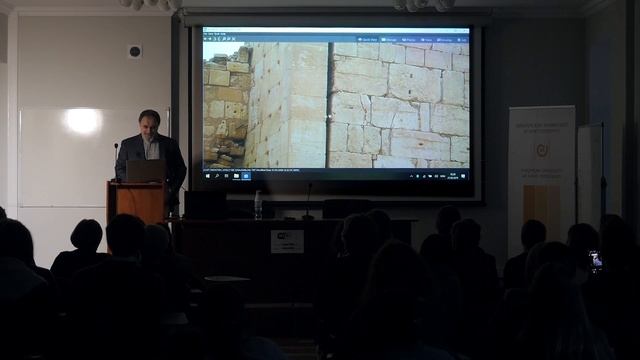Open the taskbar clock and date
The image size is (640, 360).
pos(452,176)
